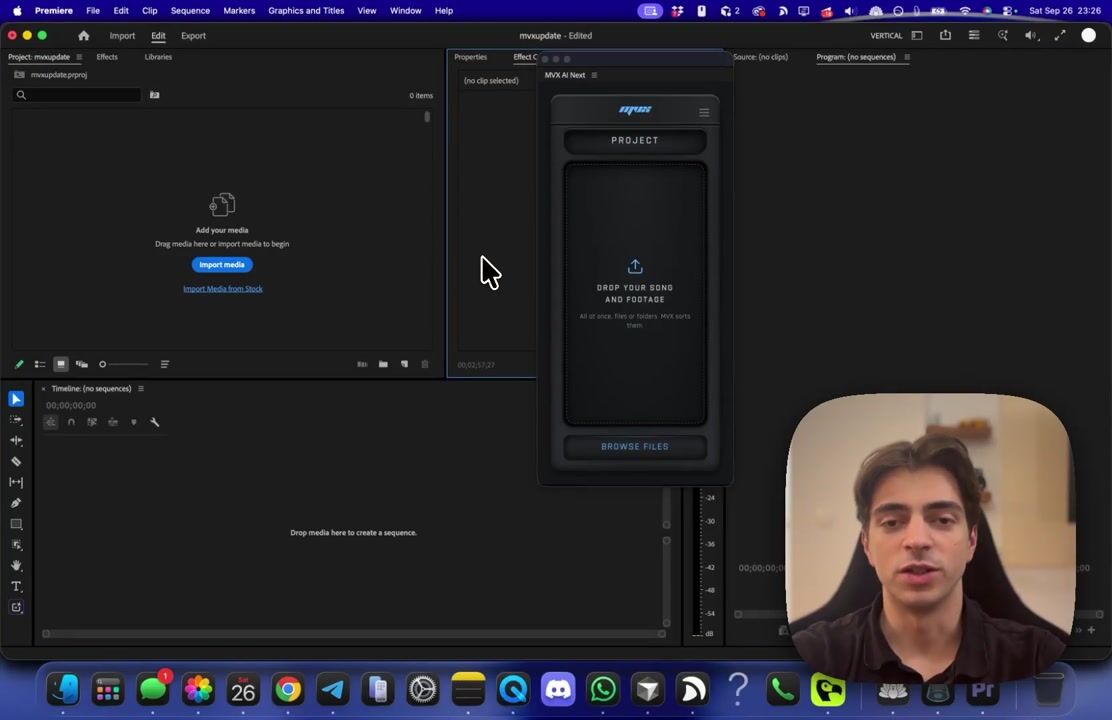The image size is (1112, 720).
Task: Open the Timeline panel menu
Action: coord(140,389)
